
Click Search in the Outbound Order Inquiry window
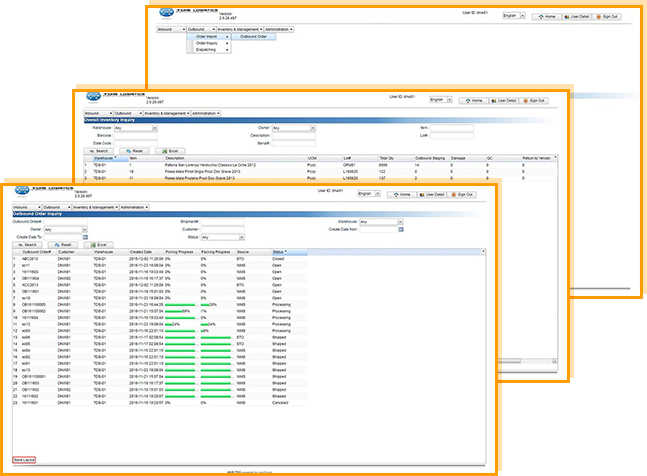click(x=27, y=244)
